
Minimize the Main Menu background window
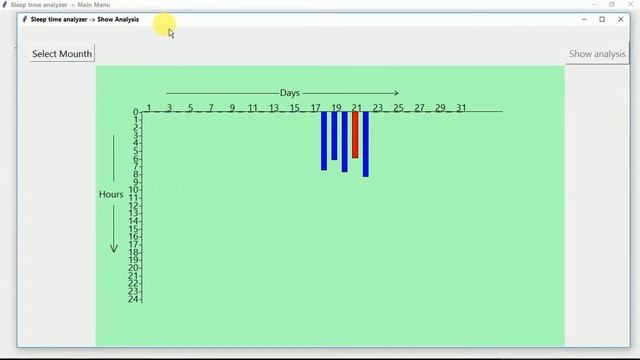click(x=594, y=4)
